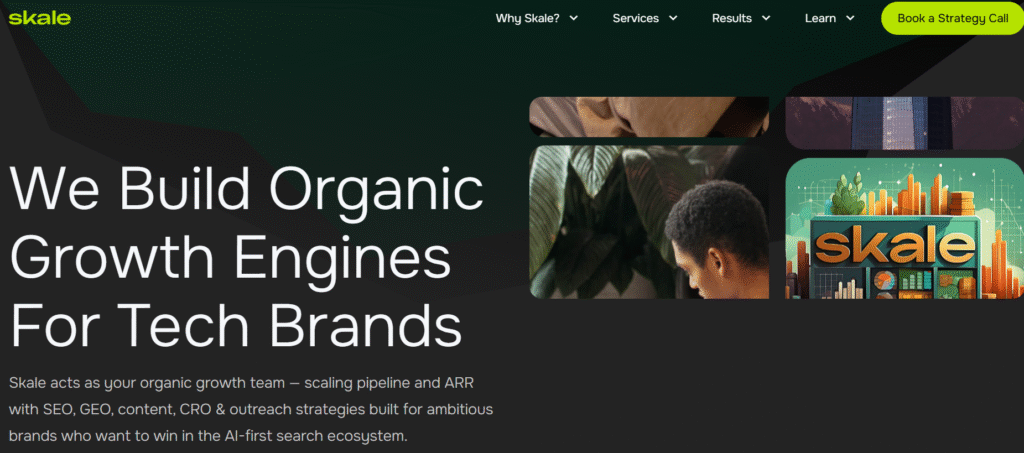The width and height of the screenshot is (1024, 453).
Task: Open the Services menu item
Action: tap(635, 18)
